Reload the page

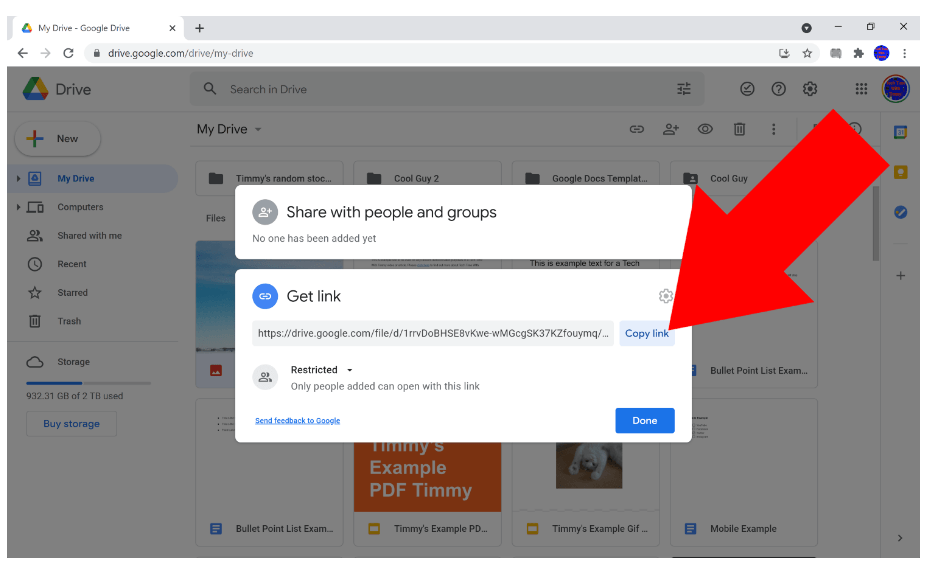click(x=68, y=53)
